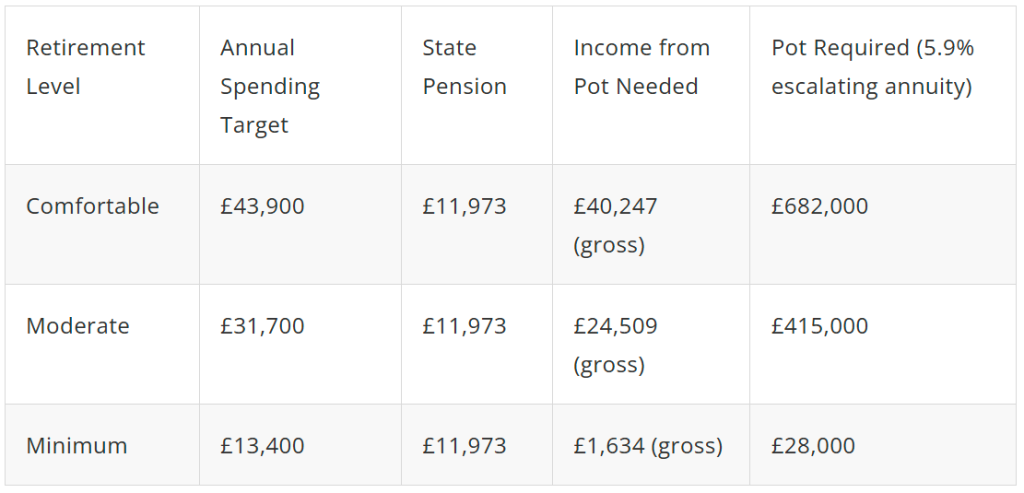Click the £43,900 spending target cell
Screen dimensions: 1024x493
[x=262, y=206]
